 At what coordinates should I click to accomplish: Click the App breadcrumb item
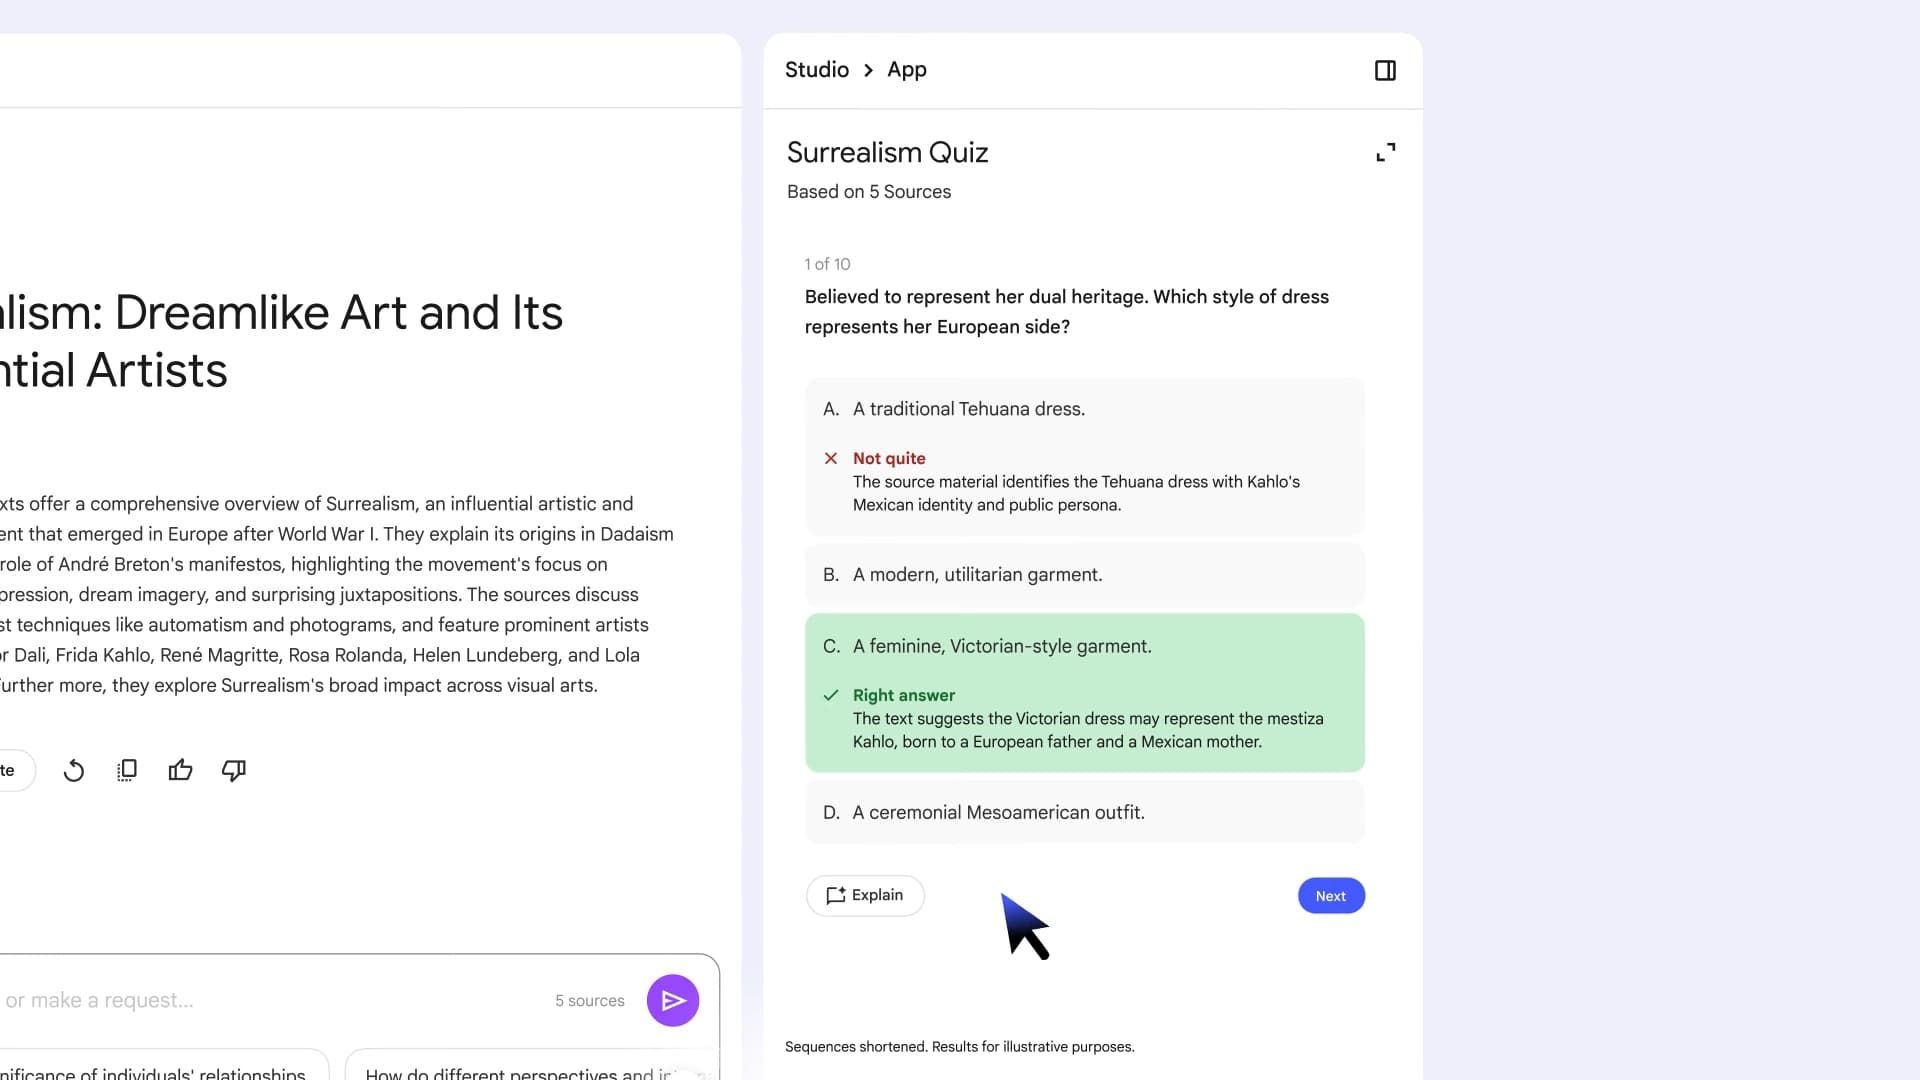(907, 70)
